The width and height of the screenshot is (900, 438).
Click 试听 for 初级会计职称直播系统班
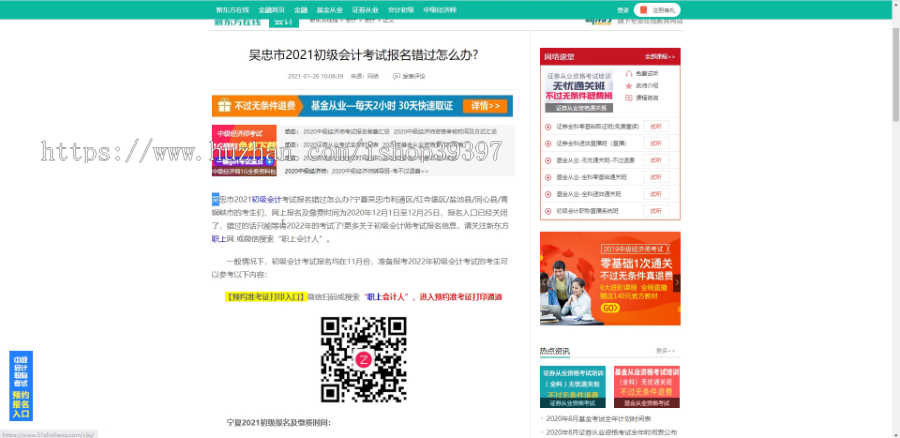click(x=655, y=211)
